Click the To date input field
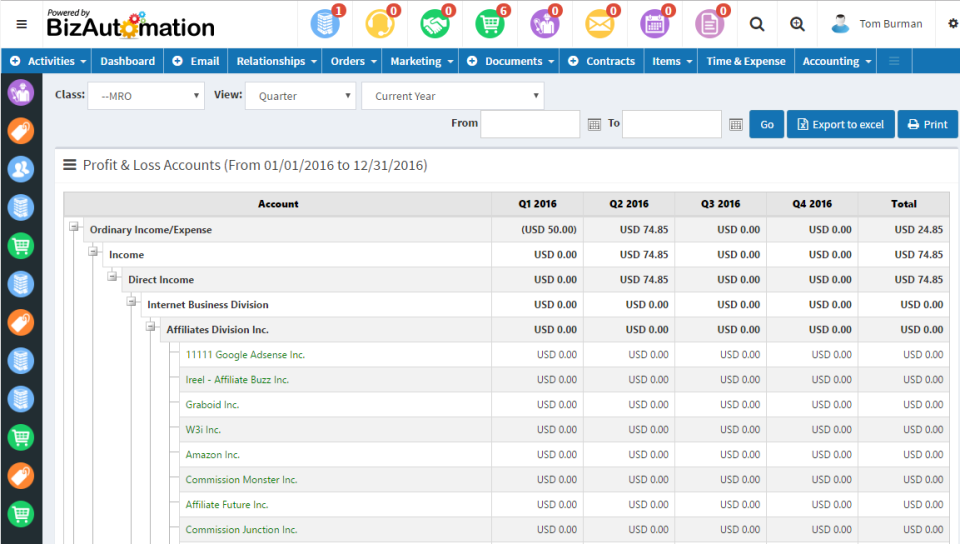Image resolution: width=960 pixels, height=544 pixels. coord(671,124)
